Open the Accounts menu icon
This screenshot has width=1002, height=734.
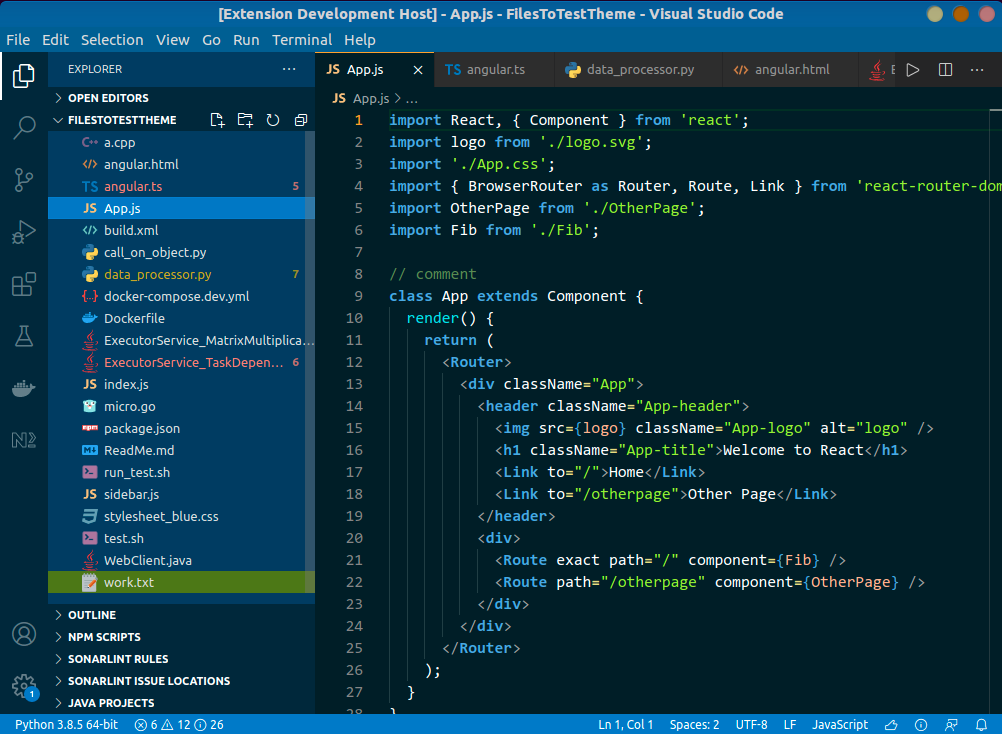point(24,634)
